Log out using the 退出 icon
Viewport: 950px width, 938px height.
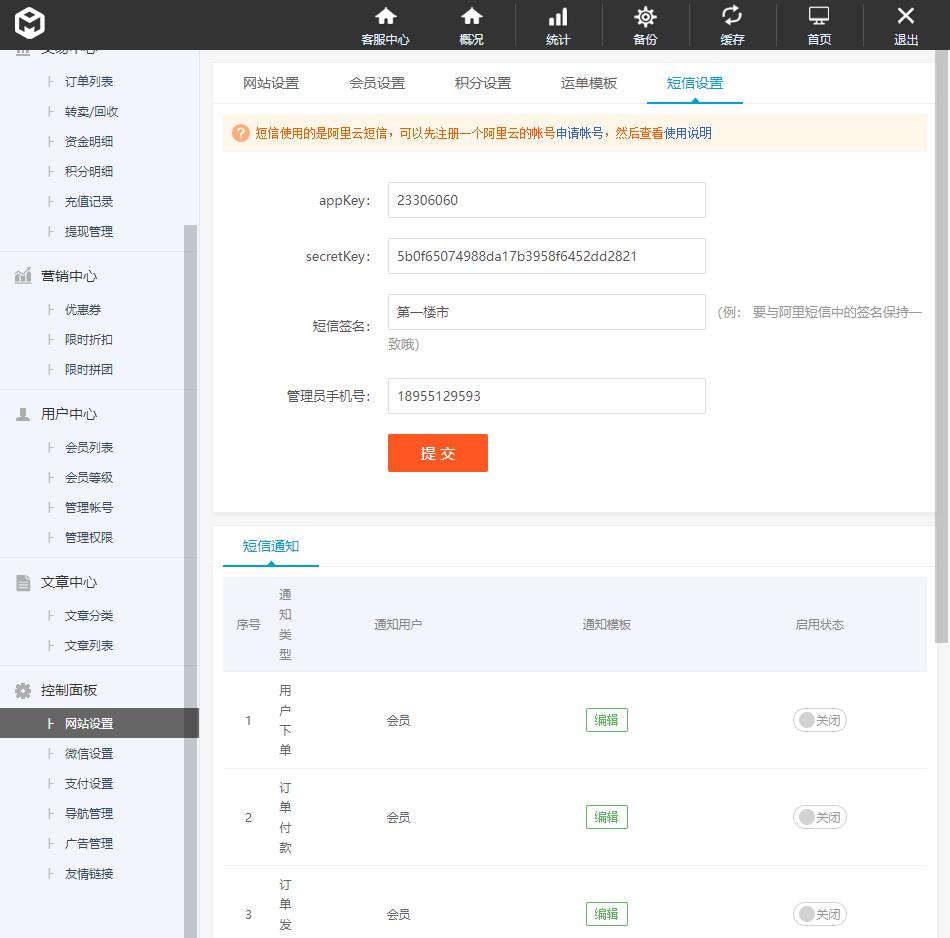[x=905, y=25]
